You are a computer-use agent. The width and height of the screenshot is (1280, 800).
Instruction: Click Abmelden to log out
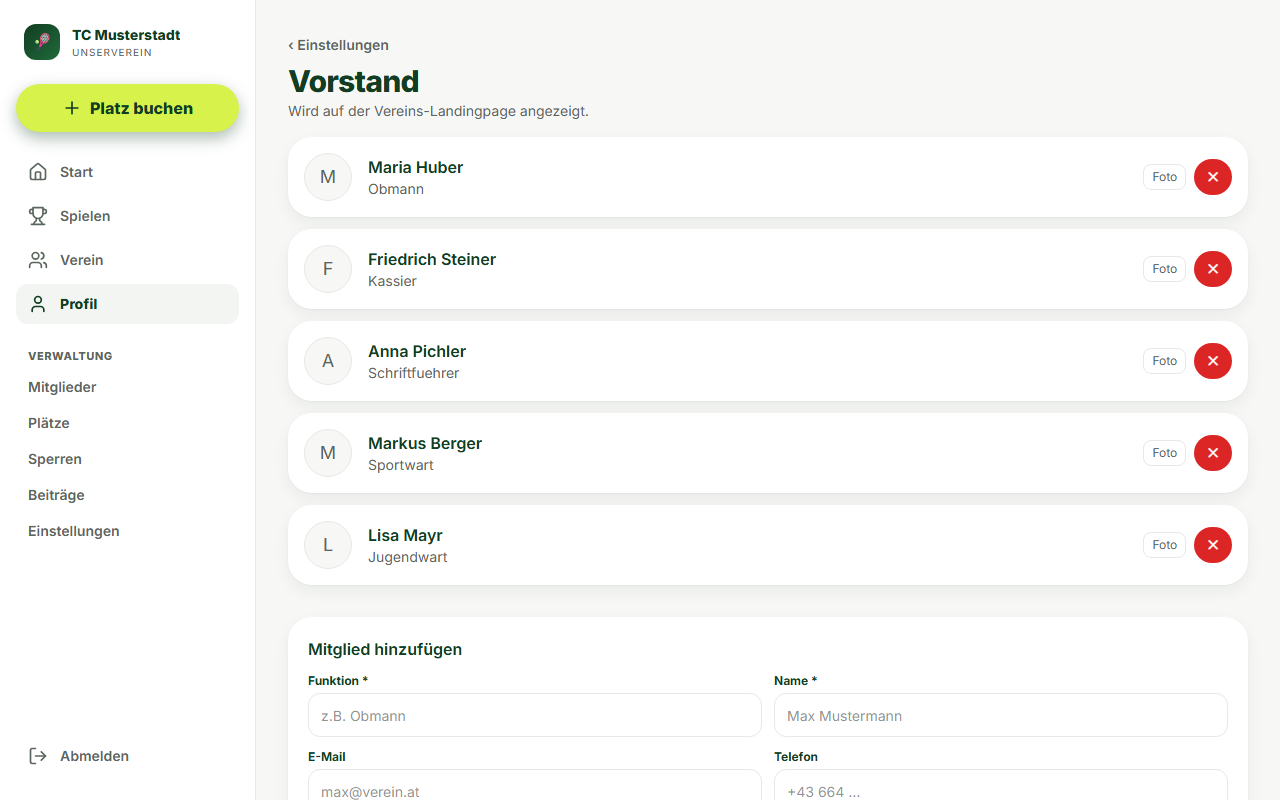pyautogui.click(x=127, y=756)
